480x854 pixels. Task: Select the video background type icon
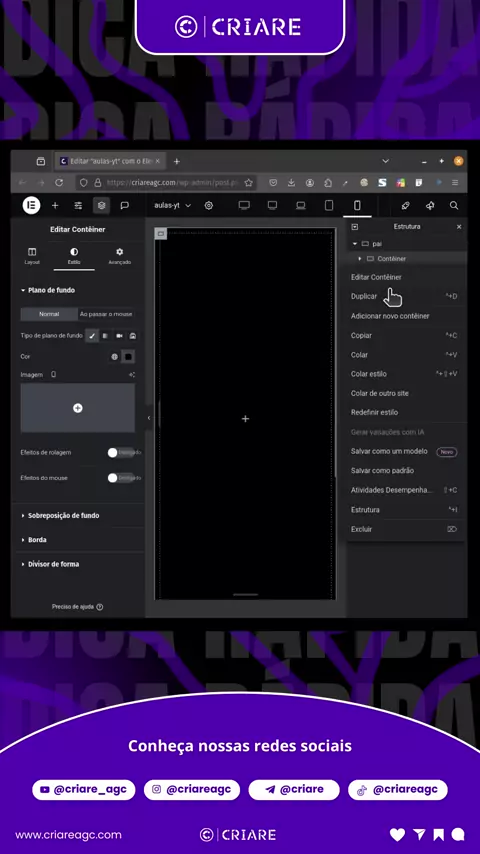(119, 336)
